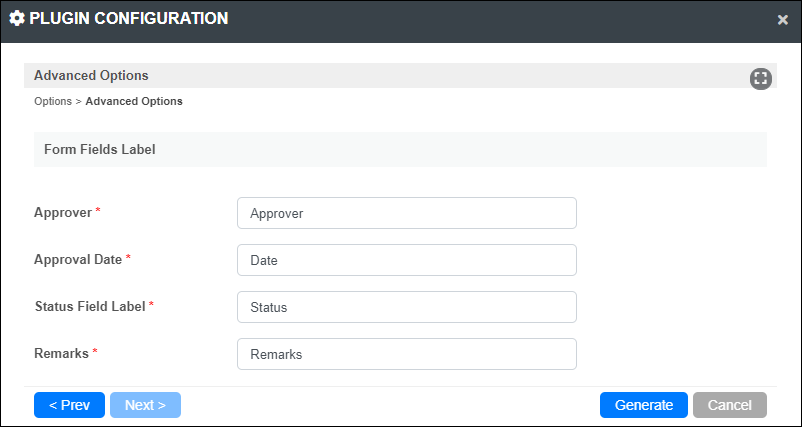Click the Remarks field label
Viewport: 802px width, 427px height.
point(61,353)
